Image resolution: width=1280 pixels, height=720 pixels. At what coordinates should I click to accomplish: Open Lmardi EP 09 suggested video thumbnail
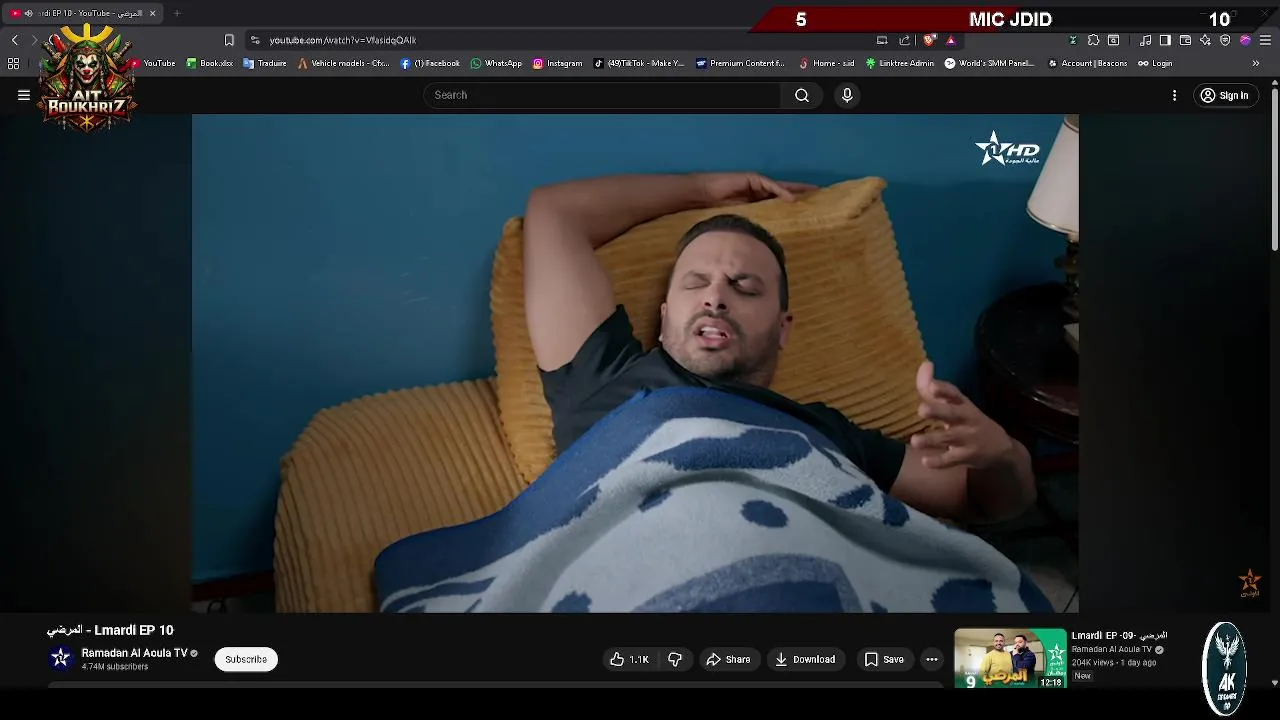1010,658
